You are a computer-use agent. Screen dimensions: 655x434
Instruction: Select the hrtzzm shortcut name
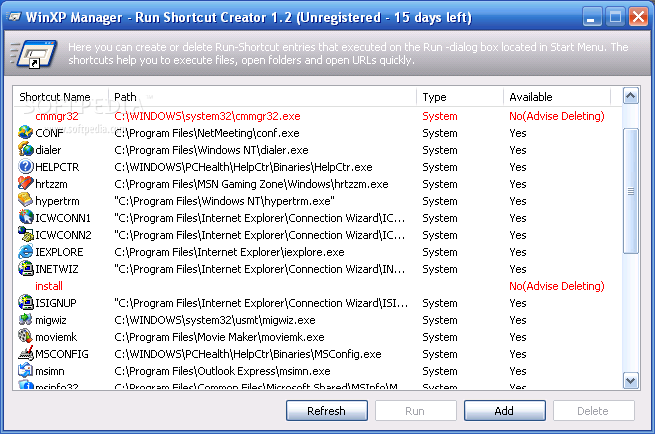tap(51, 184)
